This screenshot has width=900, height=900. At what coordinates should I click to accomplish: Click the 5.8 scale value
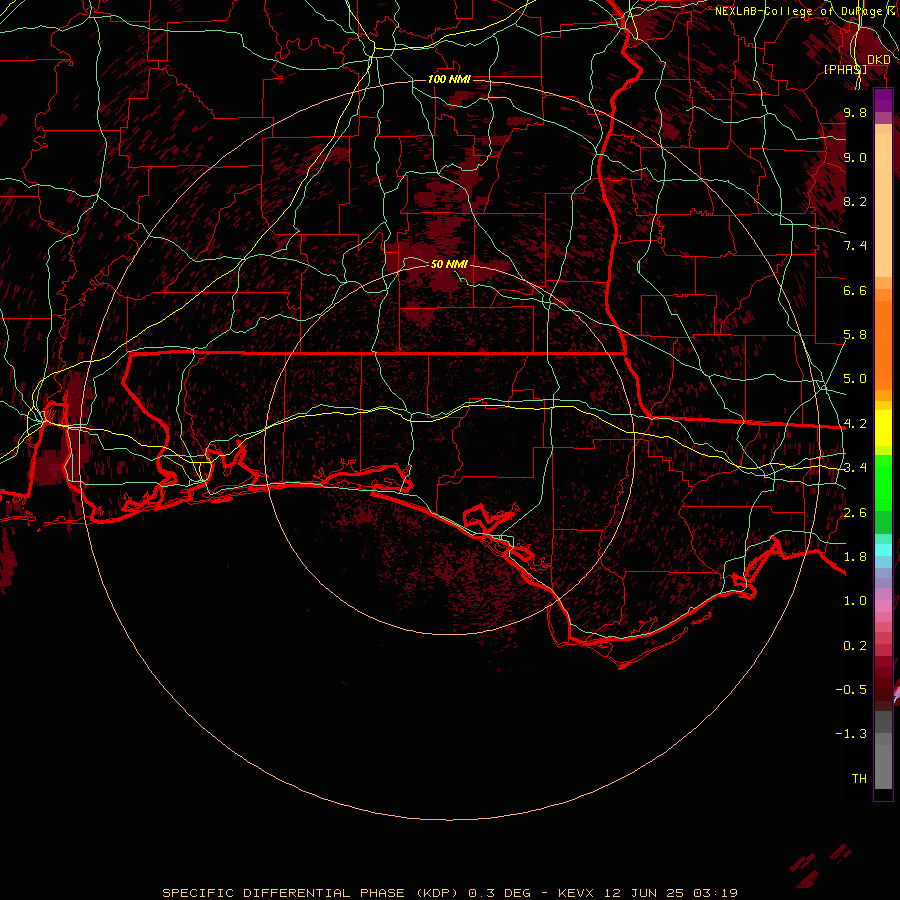click(855, 335)
